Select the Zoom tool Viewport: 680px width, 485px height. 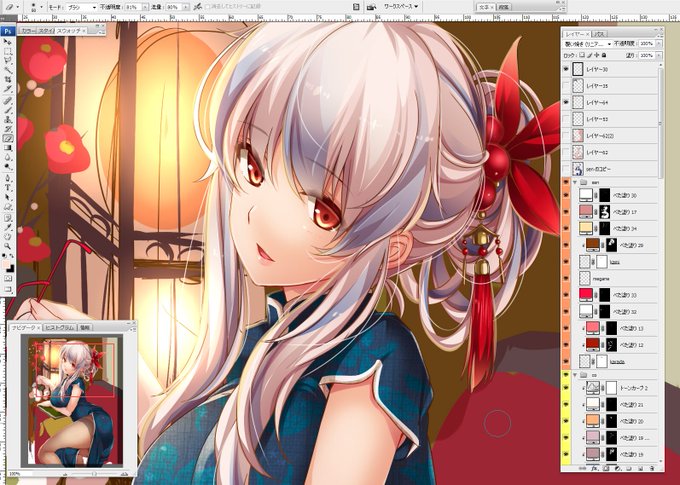[7, 246]
